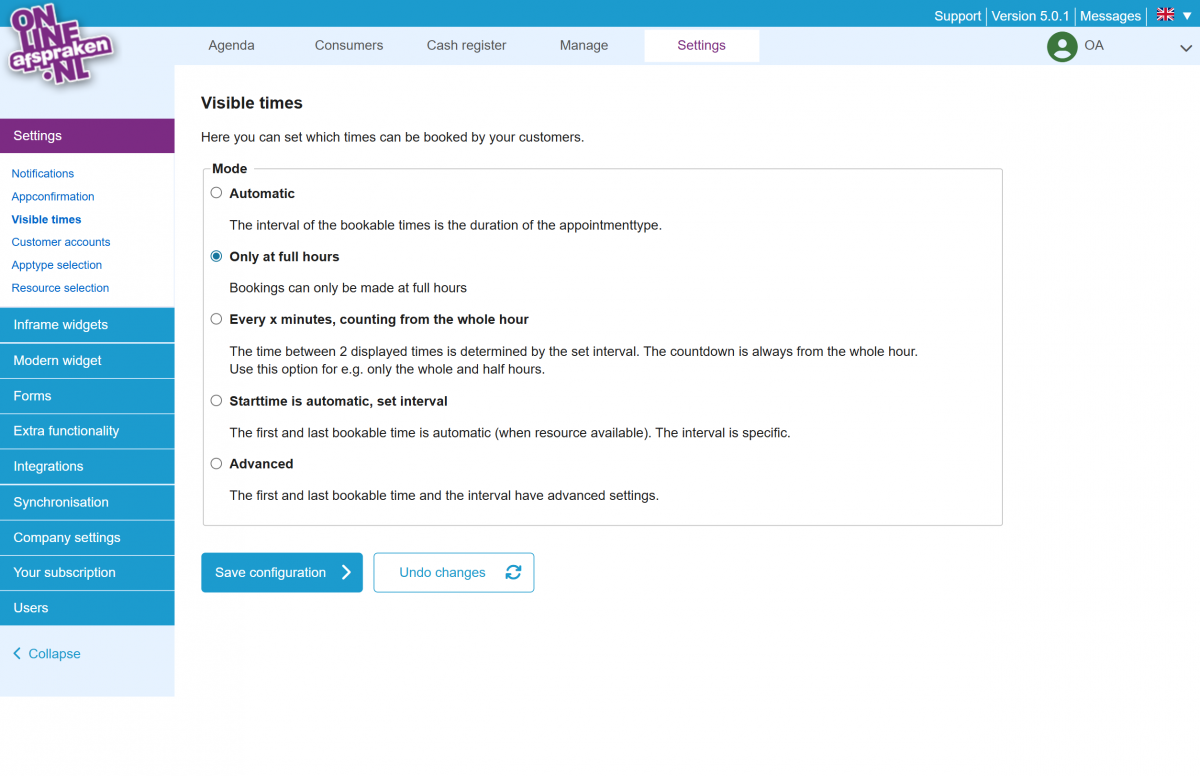Expand the Iframe widgets section
The height and width of the screenshot is (776, 1200).
pyautogui.click(x=87, y=325)
